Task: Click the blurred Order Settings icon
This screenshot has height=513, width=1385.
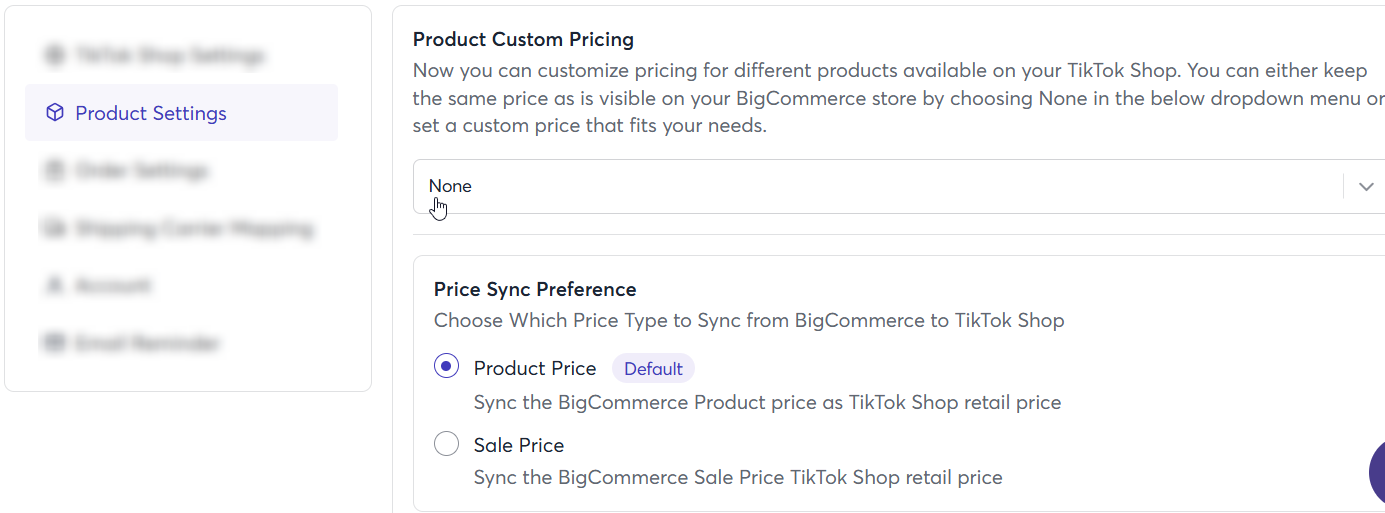Action: (x=54, y=171)
